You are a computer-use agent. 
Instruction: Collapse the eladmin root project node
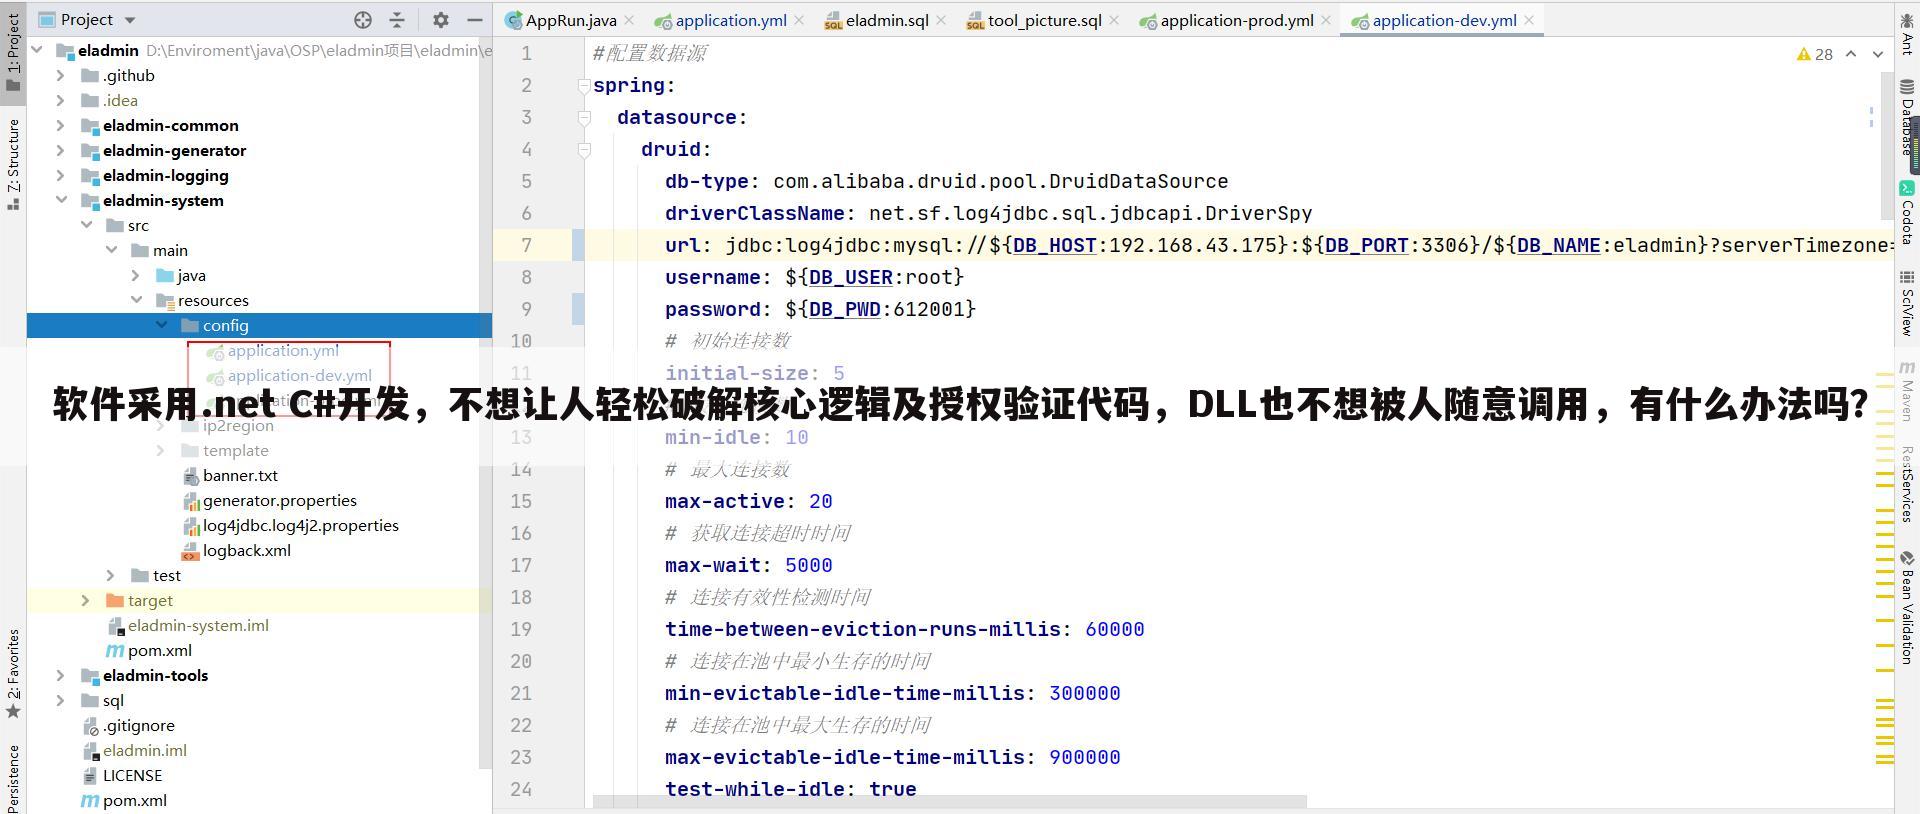(x=37, y=50)
